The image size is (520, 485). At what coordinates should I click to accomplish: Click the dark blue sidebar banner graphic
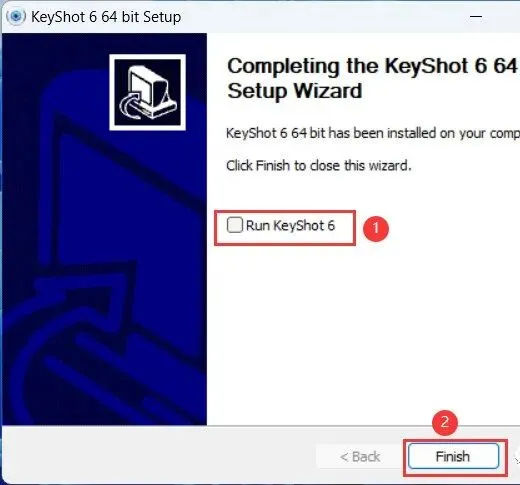click(104, 229)
